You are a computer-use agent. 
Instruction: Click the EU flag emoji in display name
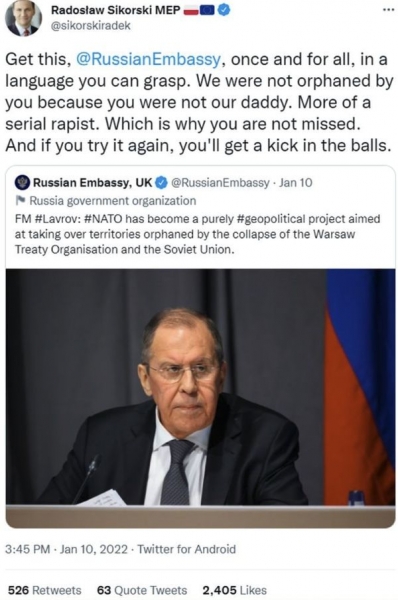[207, 11]
